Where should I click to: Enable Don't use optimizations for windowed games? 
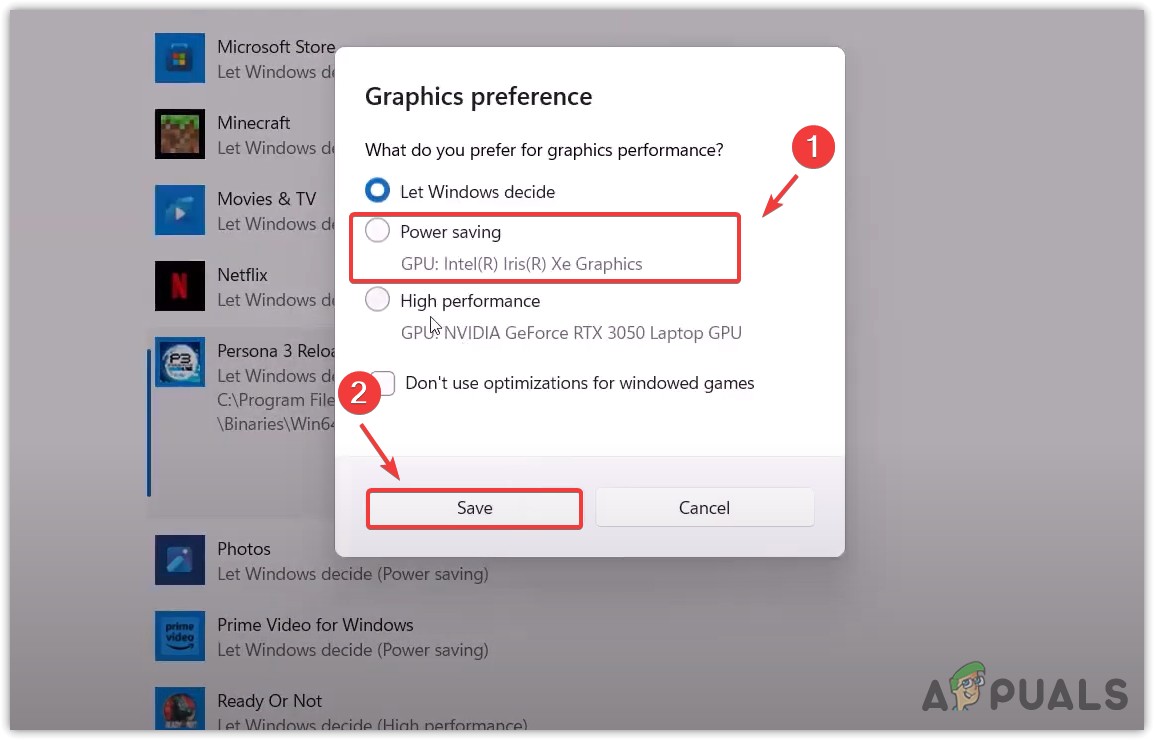click(x=385, y=383)
